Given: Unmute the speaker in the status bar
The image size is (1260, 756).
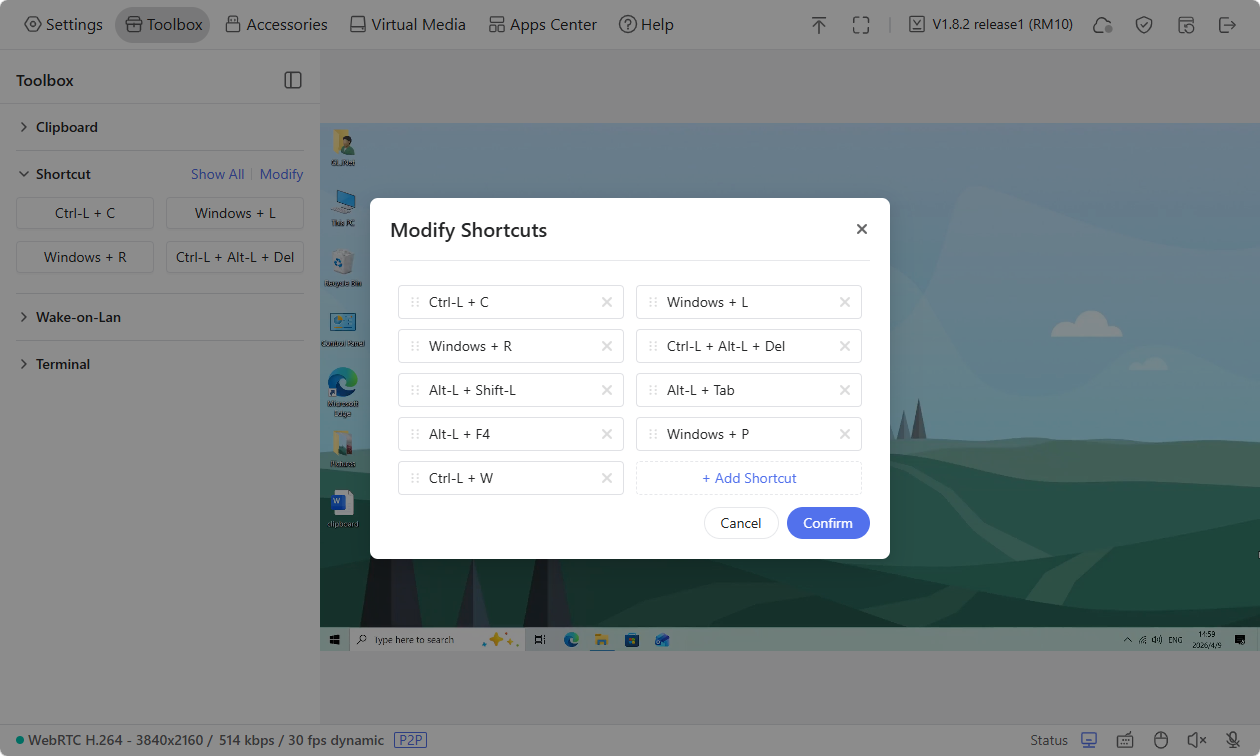Looking at the screenshot, I should point(1197,740).
